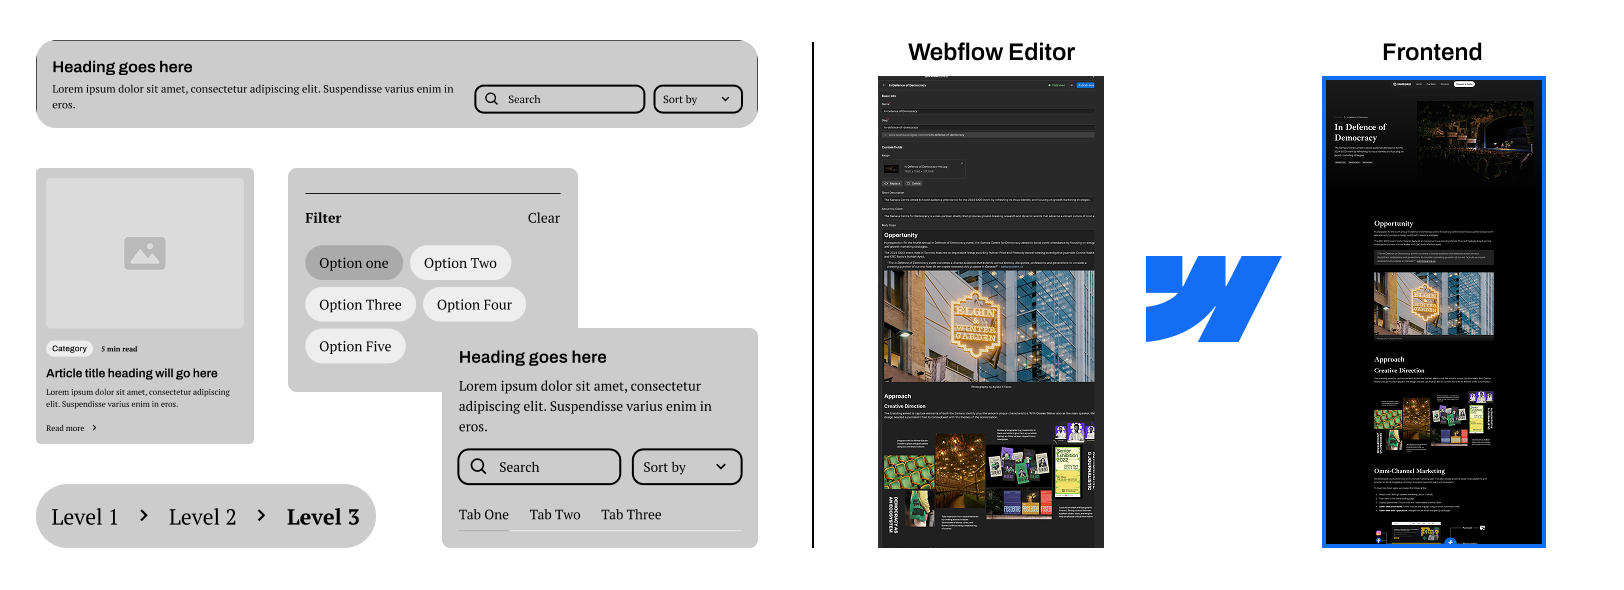Deselect the Option one filter chip
1624x590 pixels.
[x=354, y=263]
